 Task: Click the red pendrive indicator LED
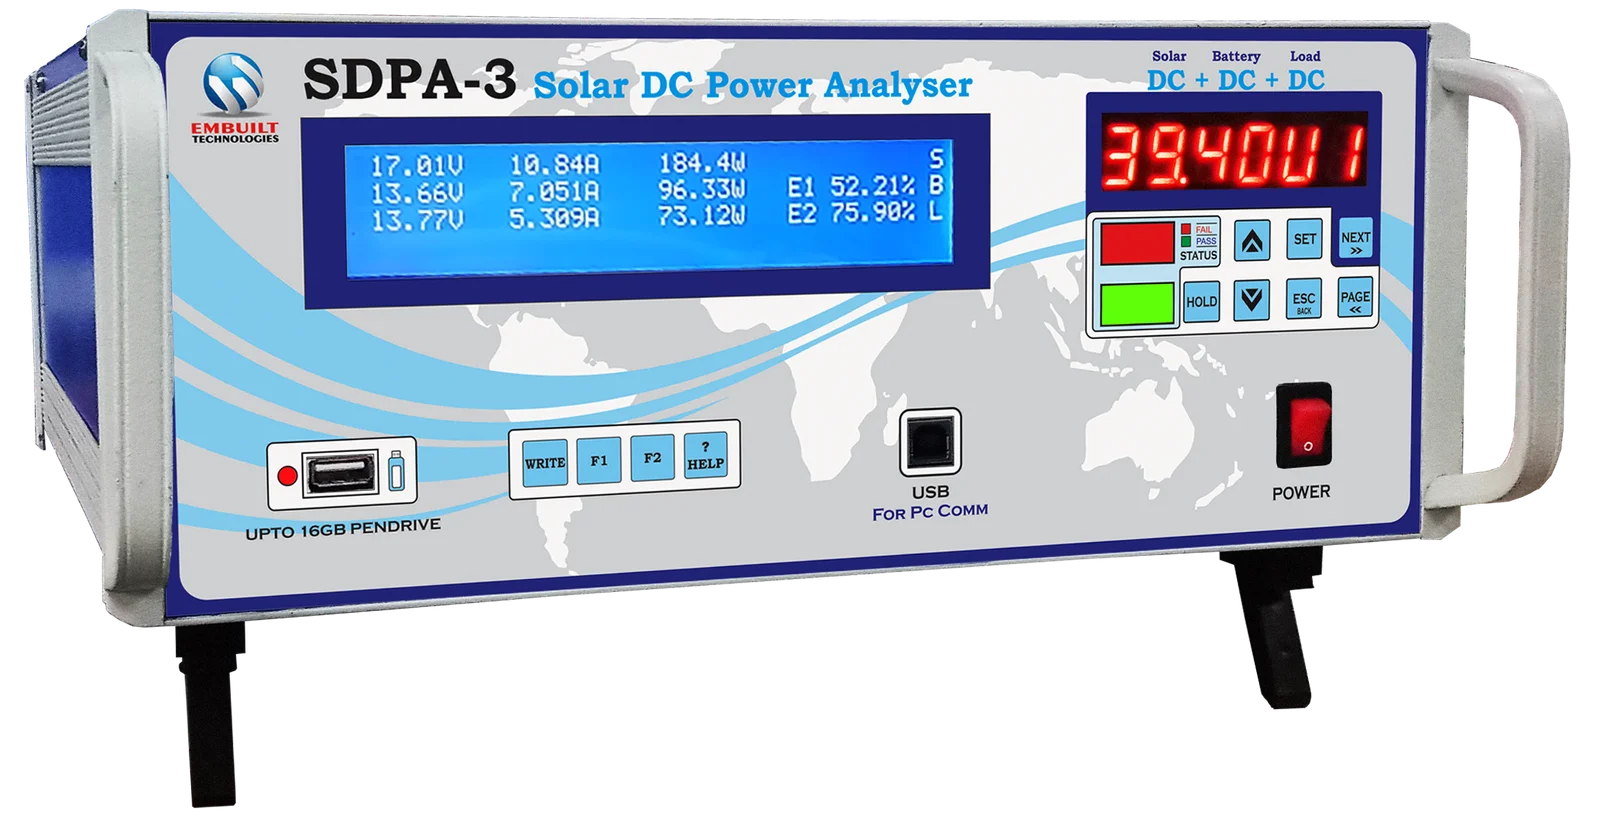pos(287,476)
